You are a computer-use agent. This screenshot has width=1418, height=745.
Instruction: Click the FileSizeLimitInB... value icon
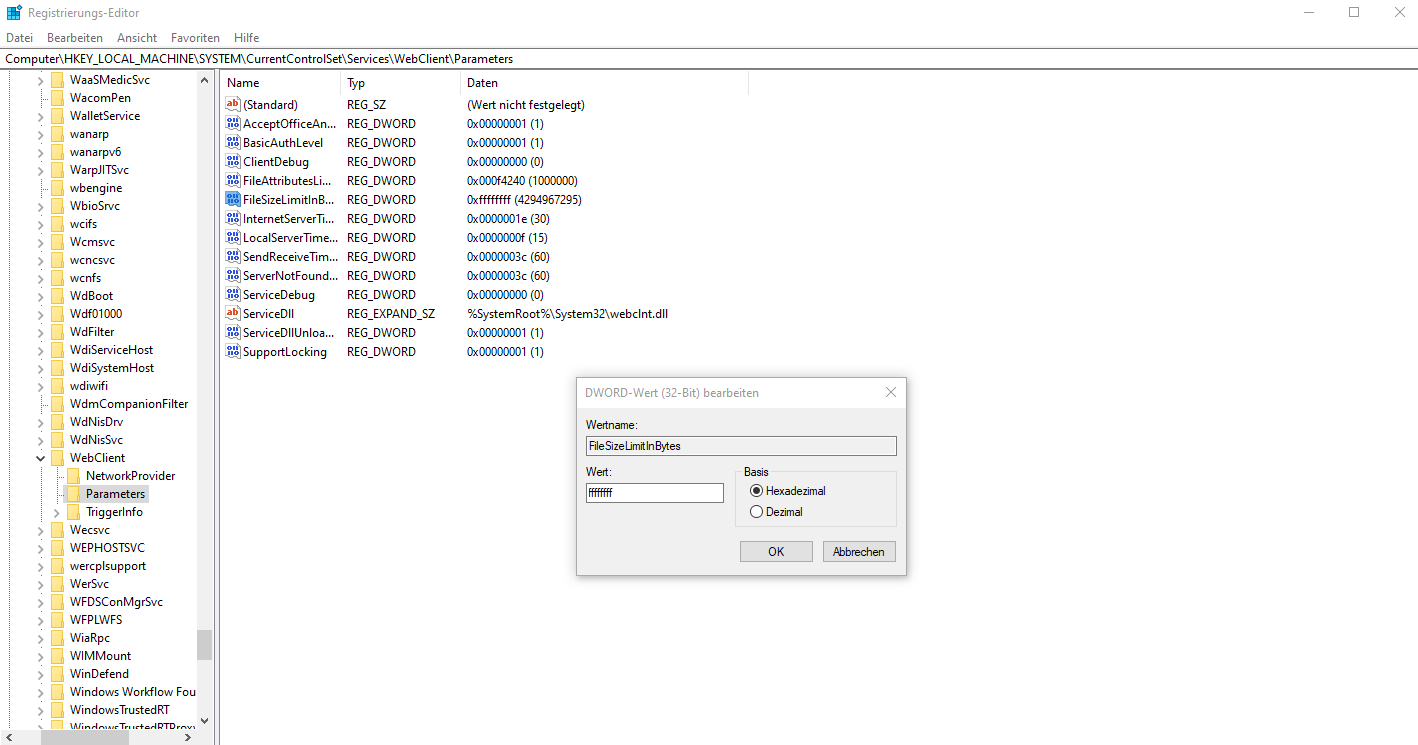point(233,199)
